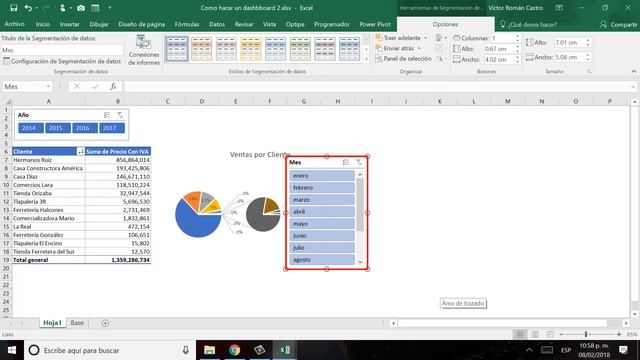
Task: Open the taskbar notification center icon
Action: click(x=623, y=350)
